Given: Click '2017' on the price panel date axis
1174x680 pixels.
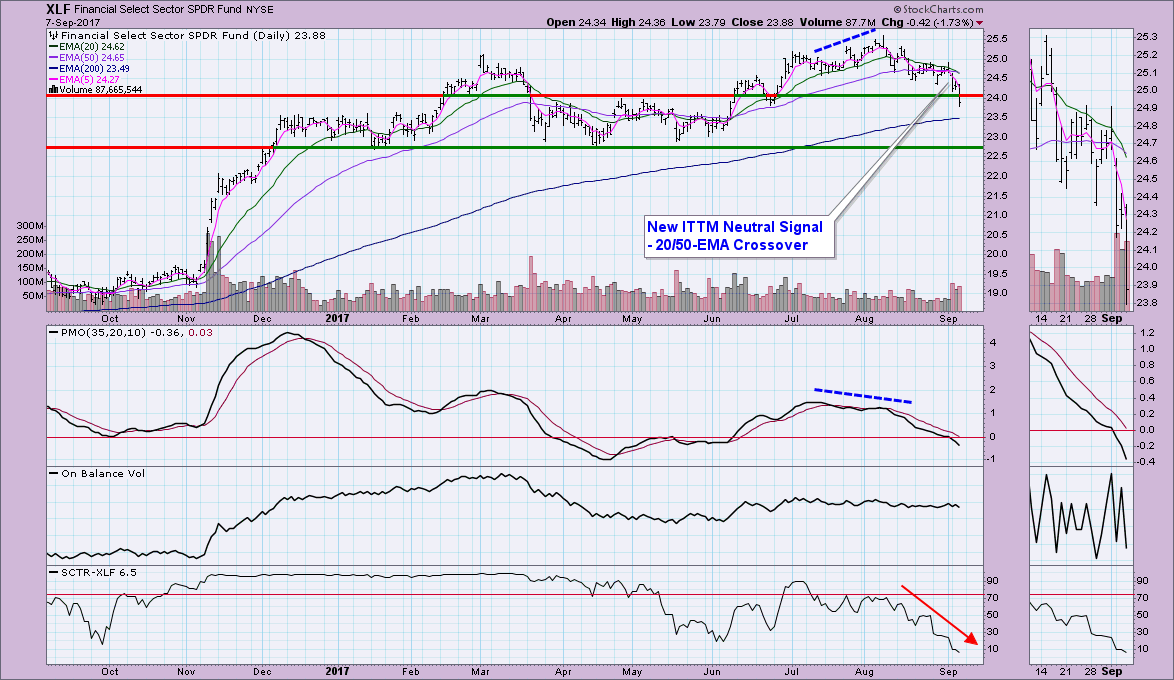Looking at the screenshot, I should click(x=338, y=318).
